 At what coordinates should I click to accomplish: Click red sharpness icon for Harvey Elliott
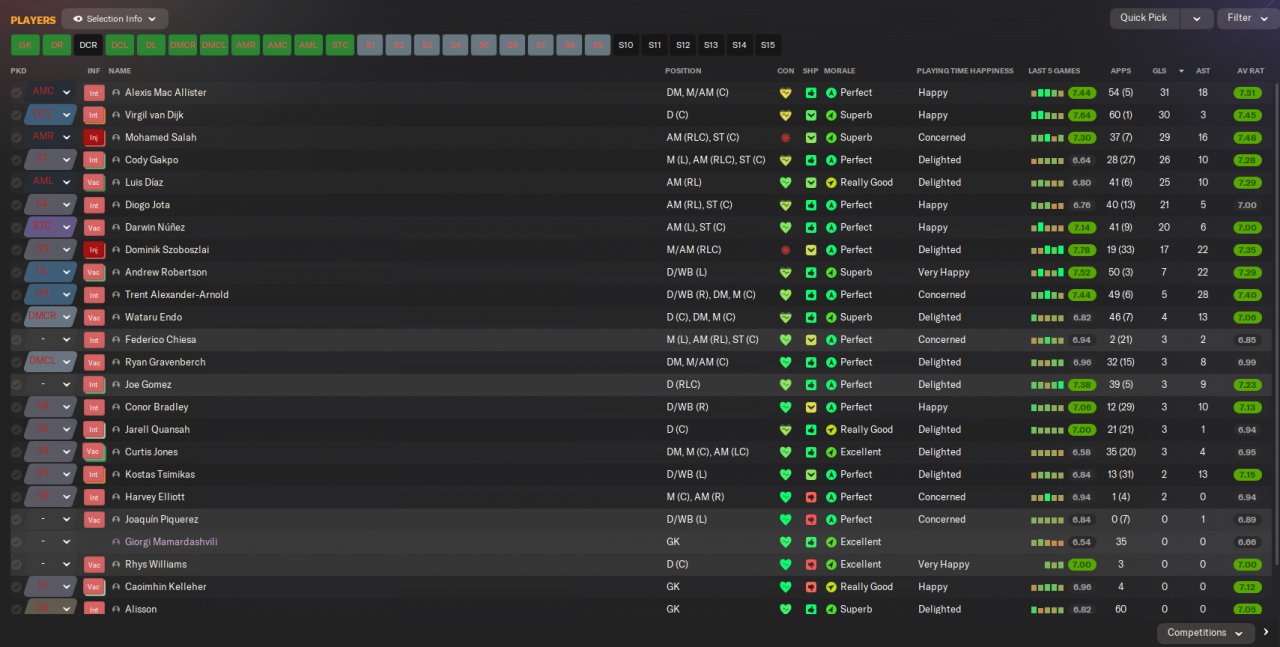[811, 497]
